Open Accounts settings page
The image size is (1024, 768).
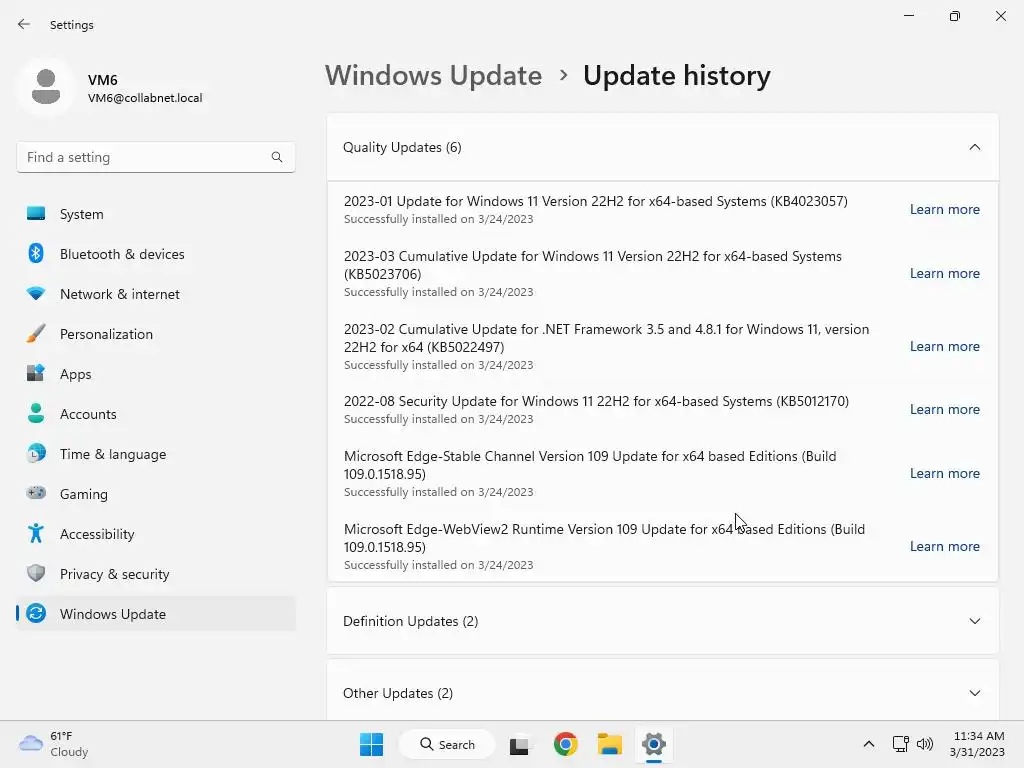click(x=156, y=414)
